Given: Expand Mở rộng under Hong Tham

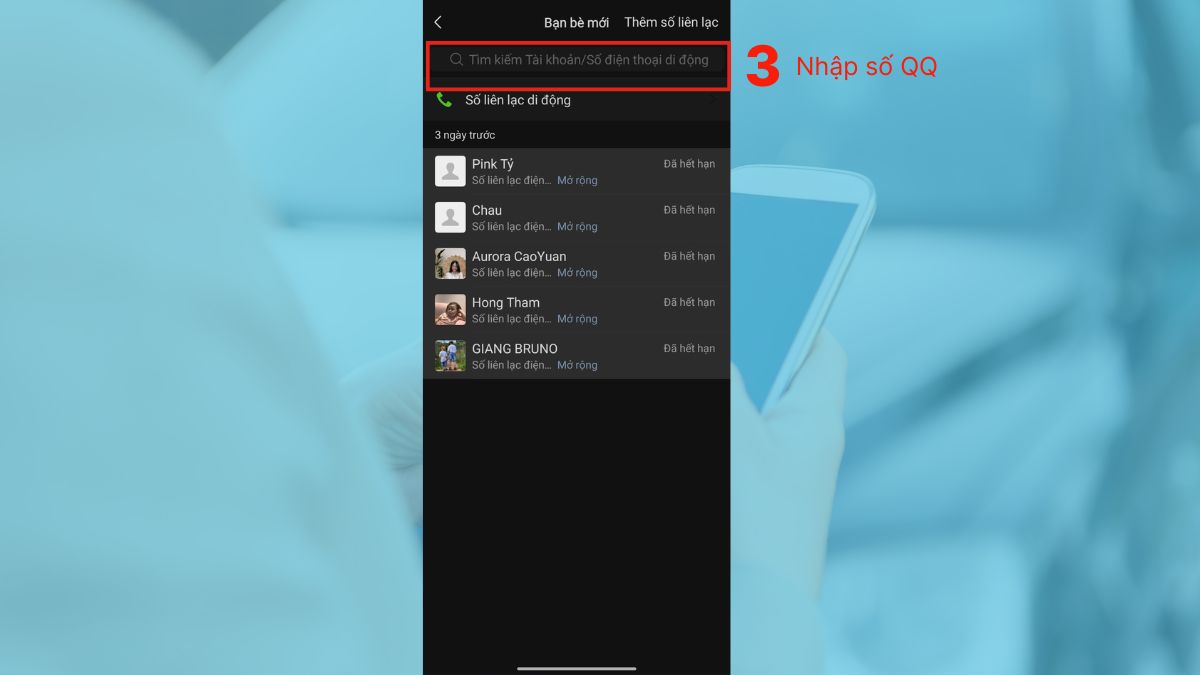Looking at the screenshot, I should coord(577,319).
